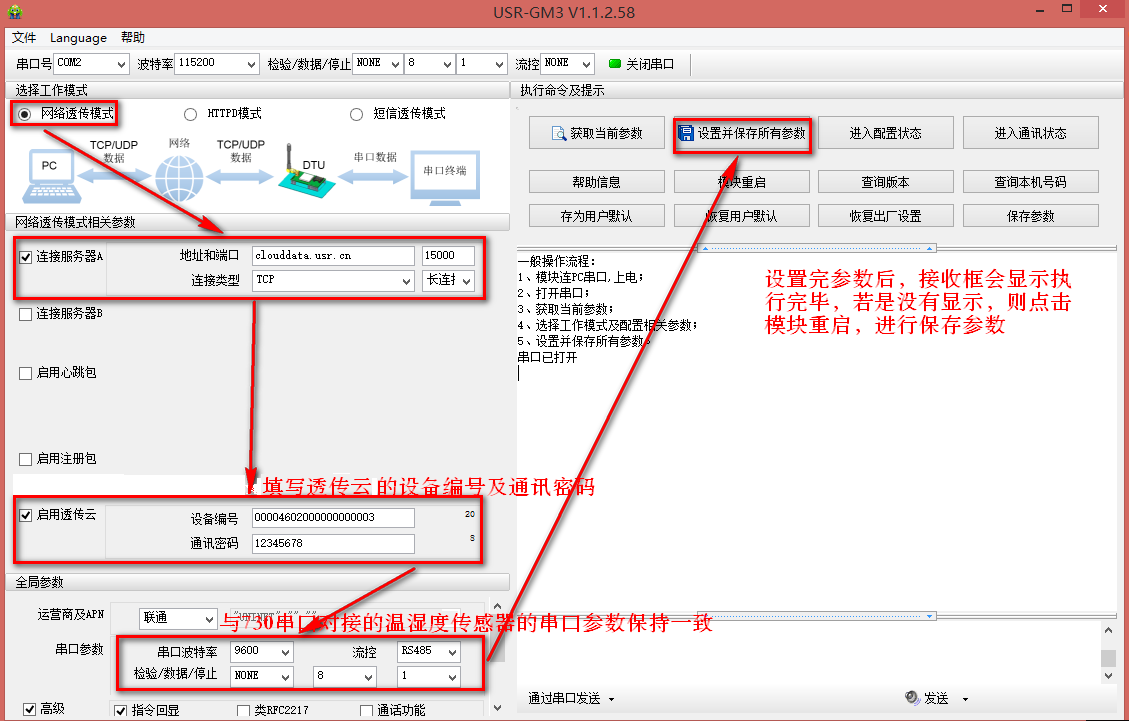Click the 模块重启 button
1129x721 pixels.
pos(741,182)
